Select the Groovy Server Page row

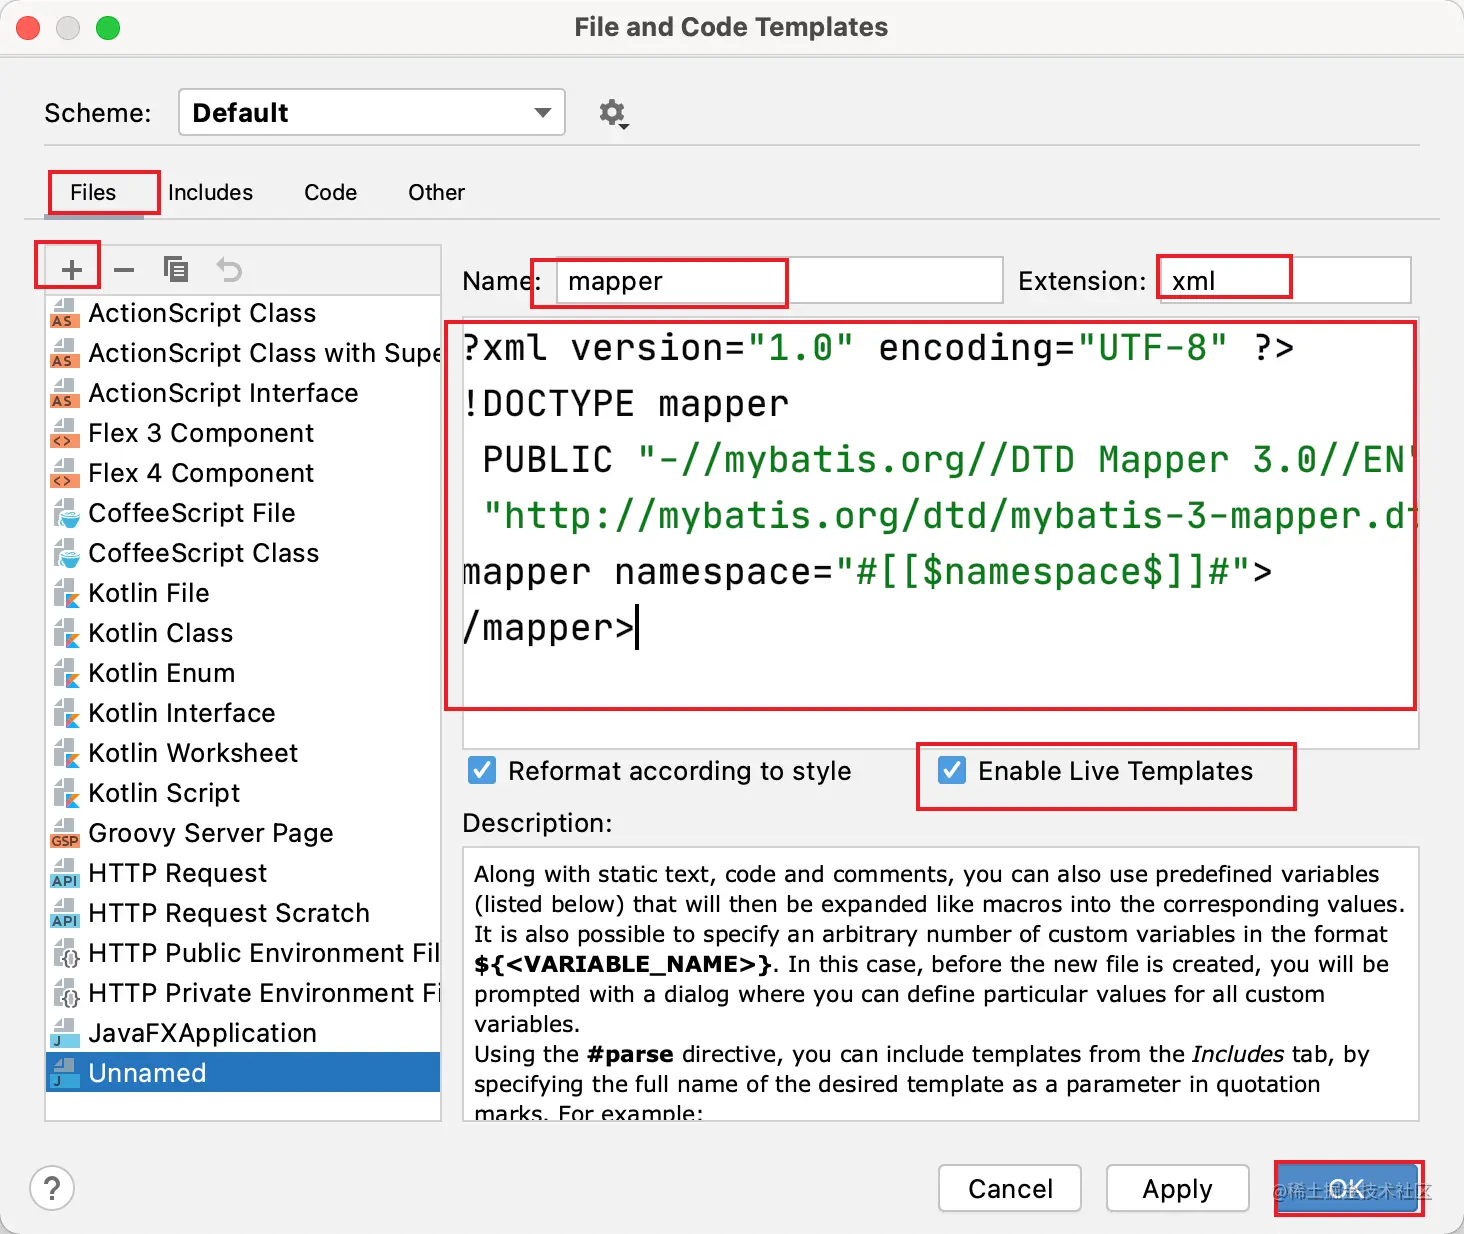pyautogui.click(x=243, y=833)
